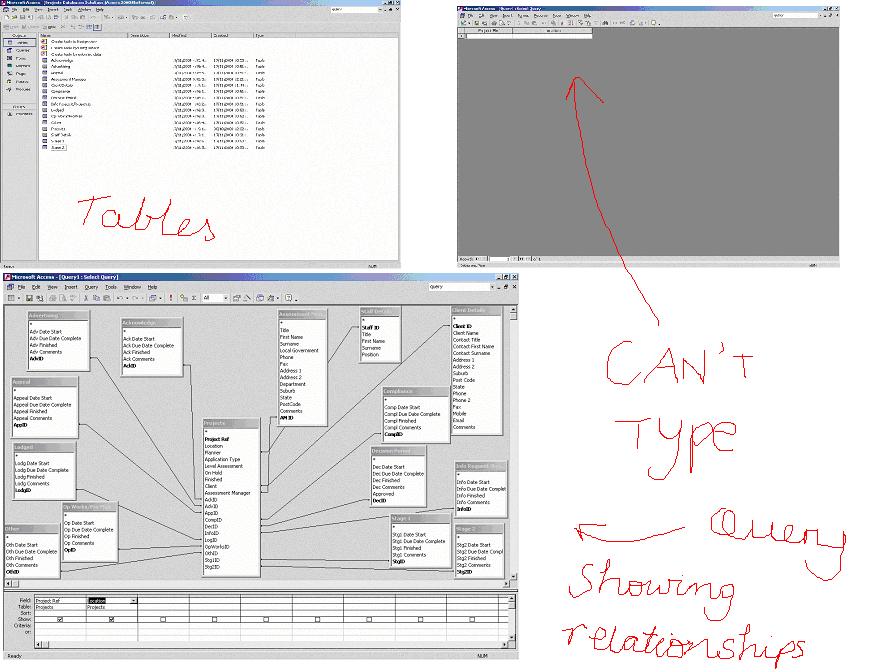Uncheck Show box for Location column
Viewport: 891px width, 672px height.
111,620
